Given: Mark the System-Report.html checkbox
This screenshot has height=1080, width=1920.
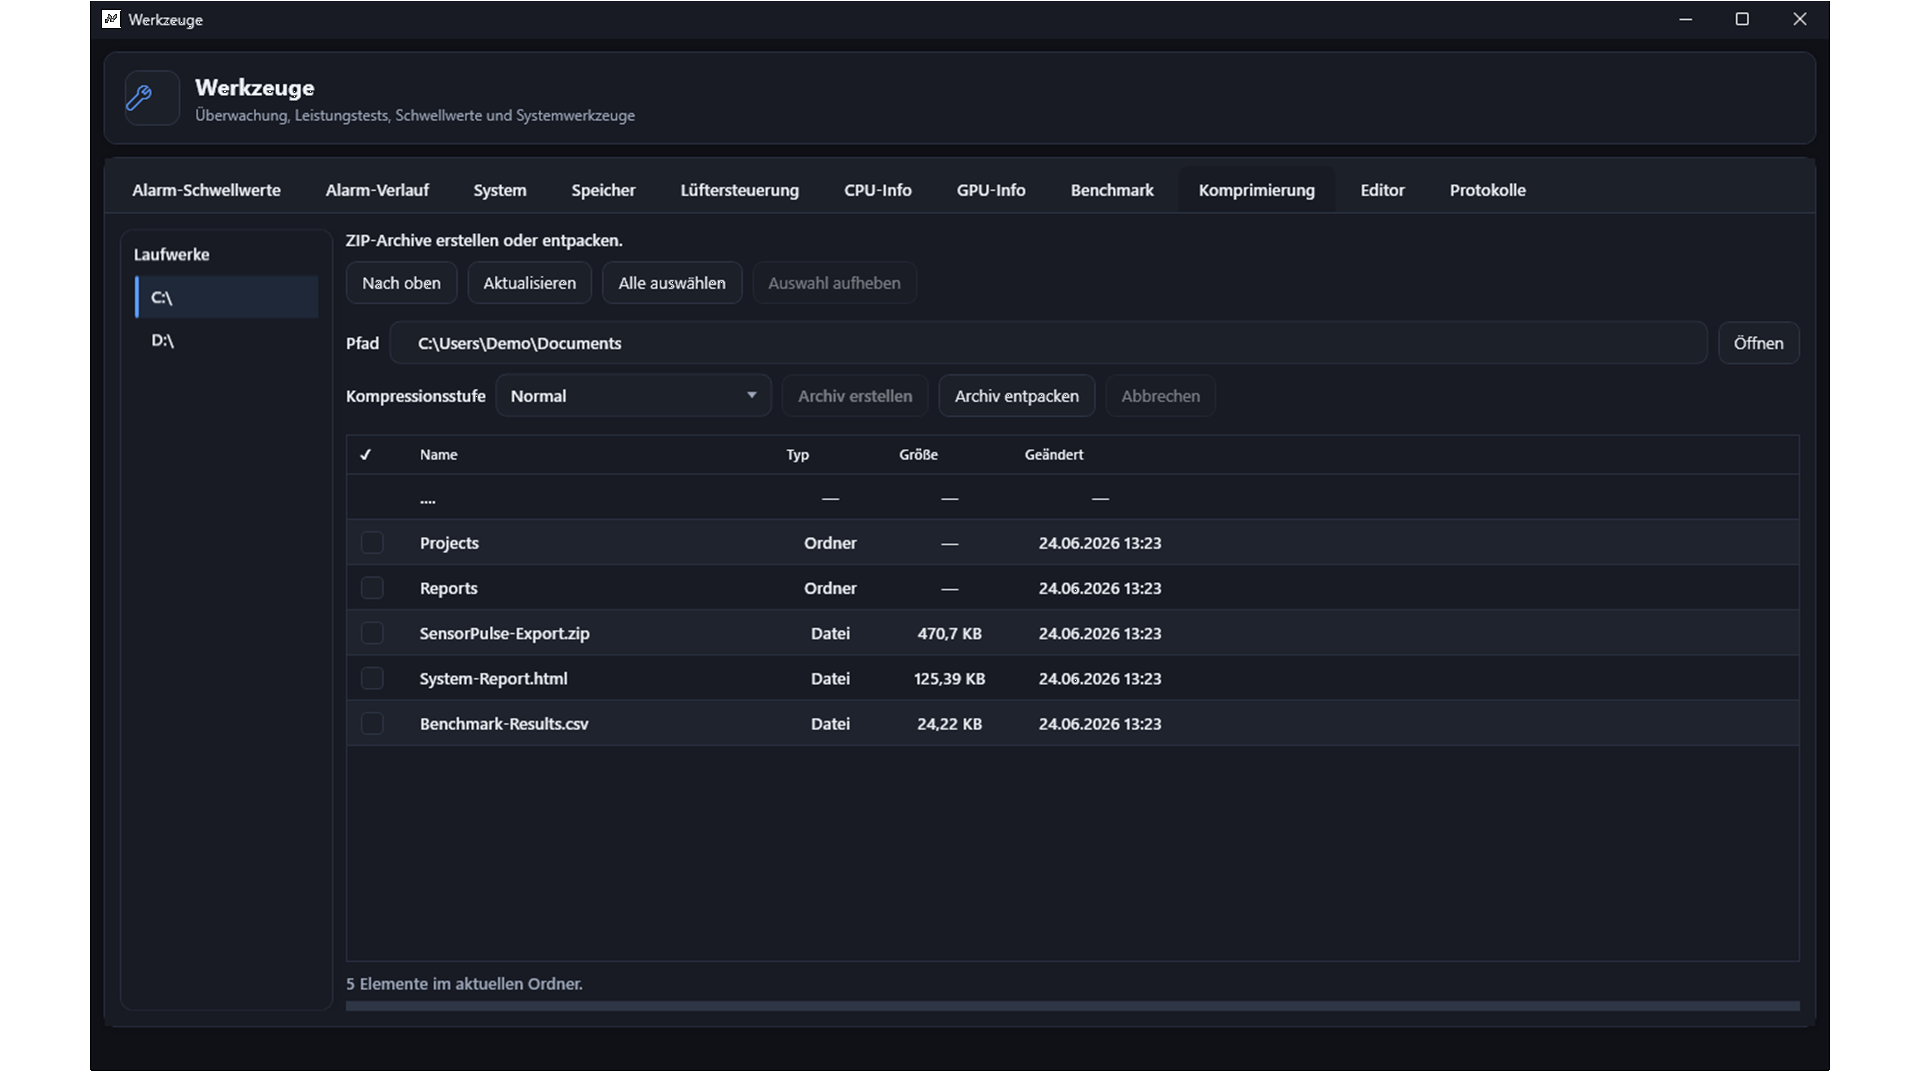Looking at the screenshot, I should [x=372, y=679].
